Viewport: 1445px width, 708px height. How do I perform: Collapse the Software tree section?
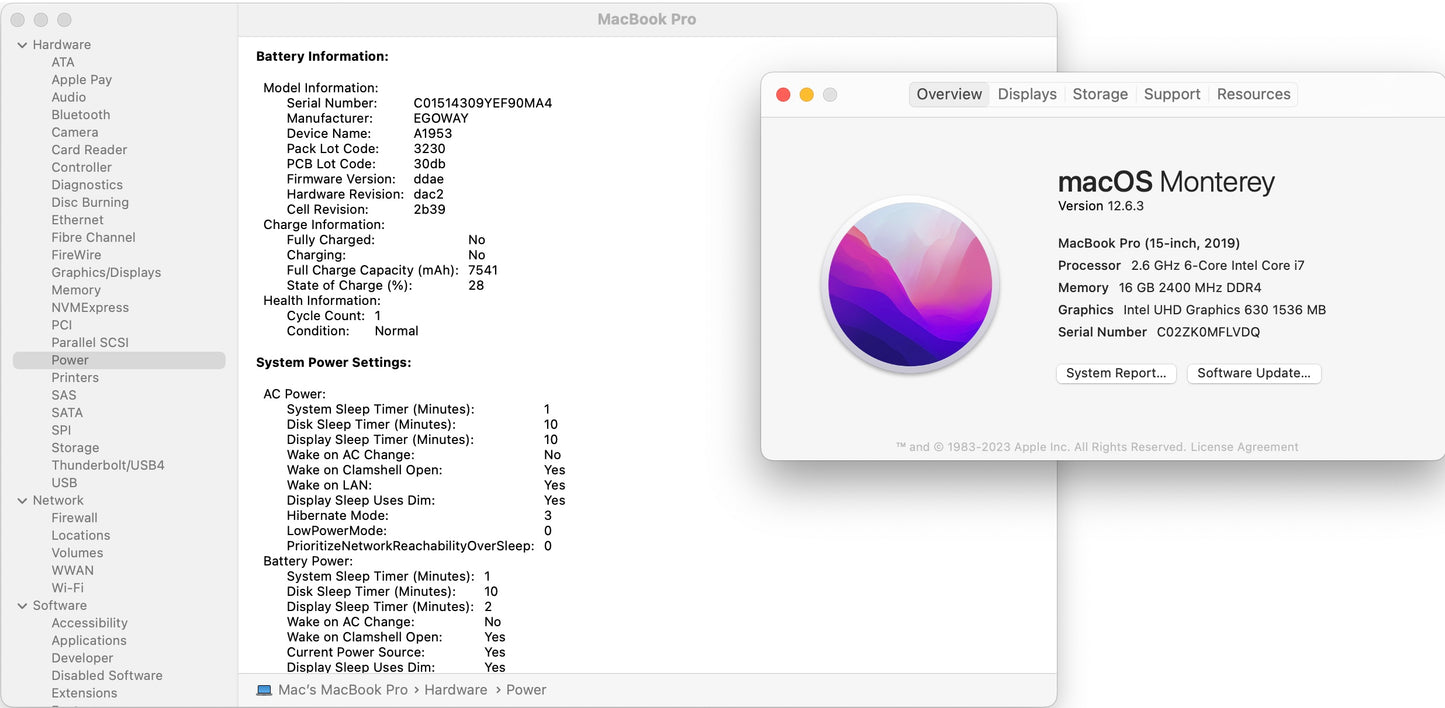[x=22, y=606]
